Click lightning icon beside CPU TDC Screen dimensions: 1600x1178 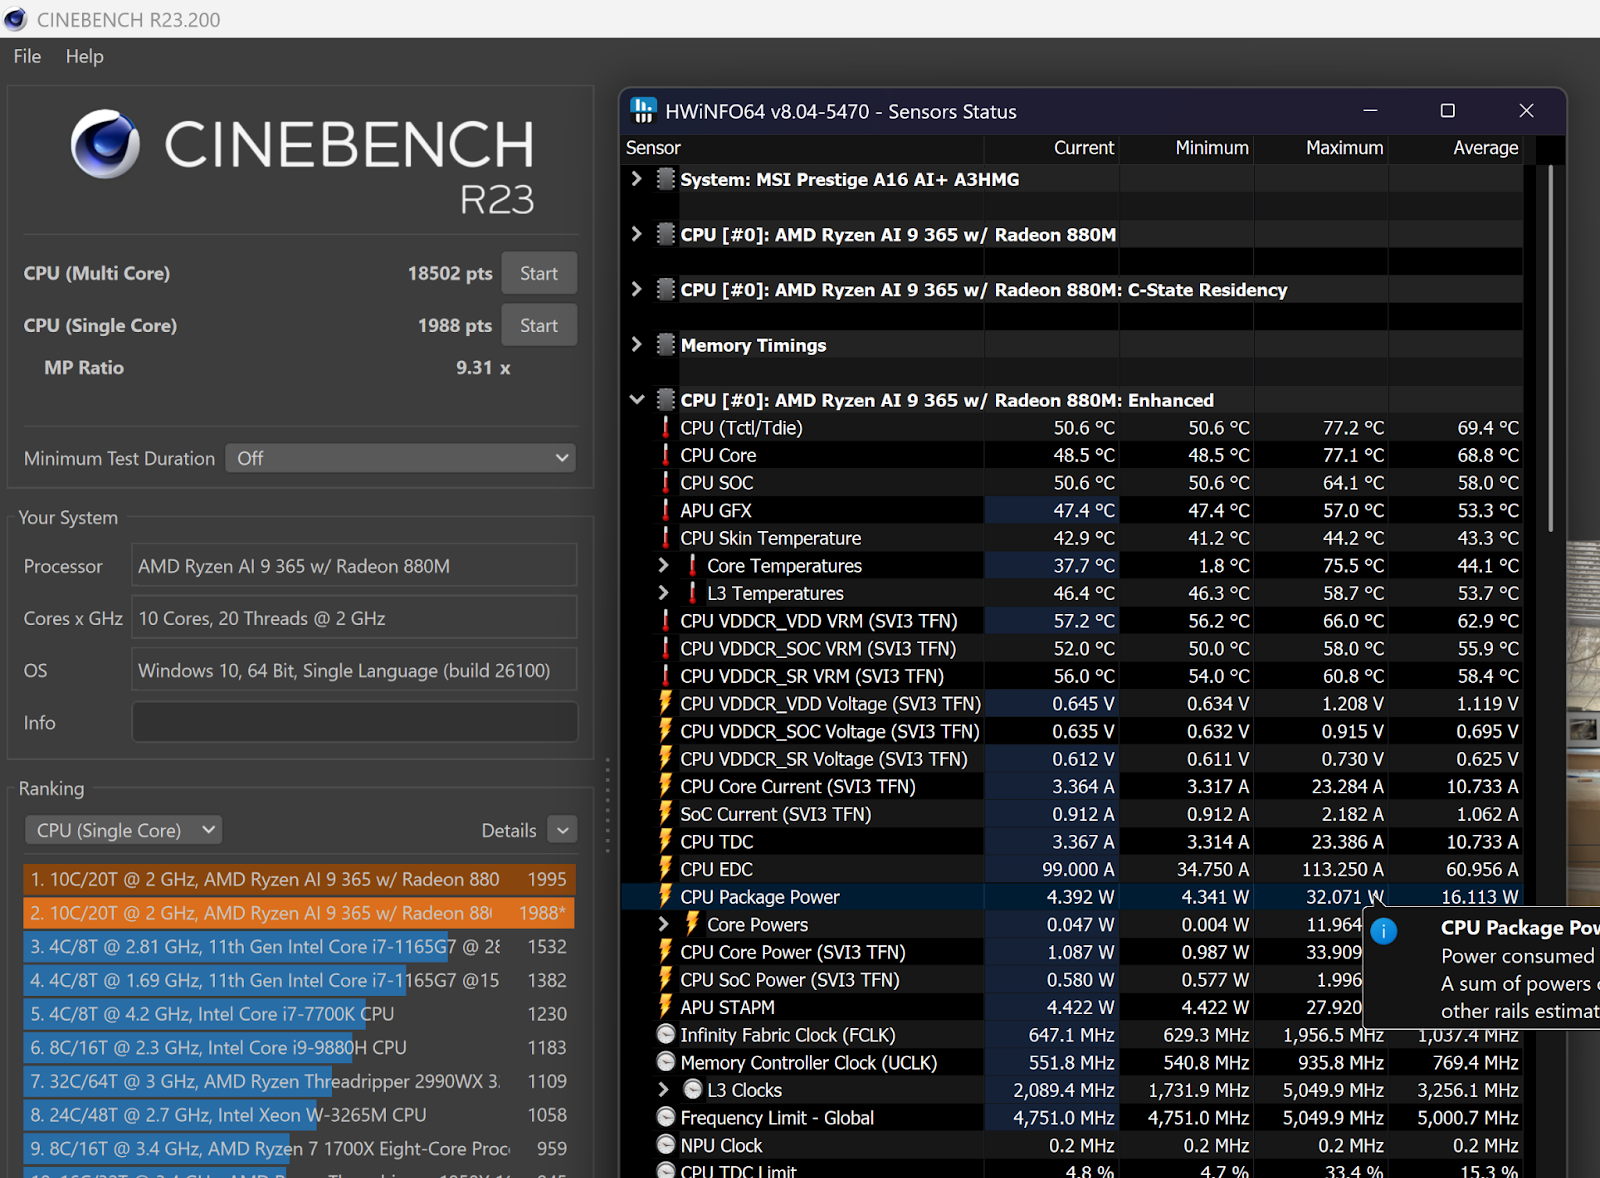(666, 841)
